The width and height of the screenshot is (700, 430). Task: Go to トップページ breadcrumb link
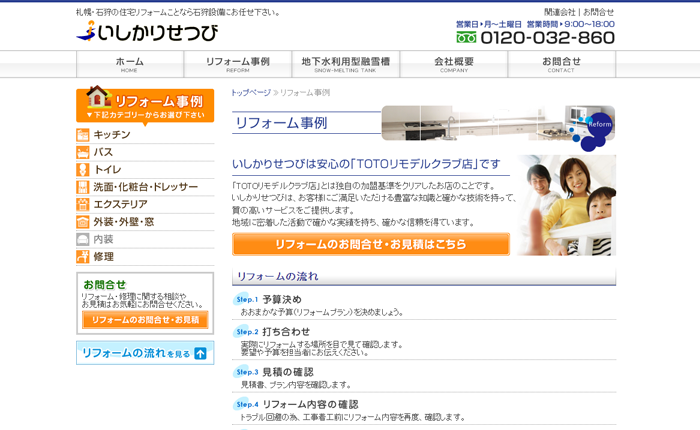coord(251,92)
